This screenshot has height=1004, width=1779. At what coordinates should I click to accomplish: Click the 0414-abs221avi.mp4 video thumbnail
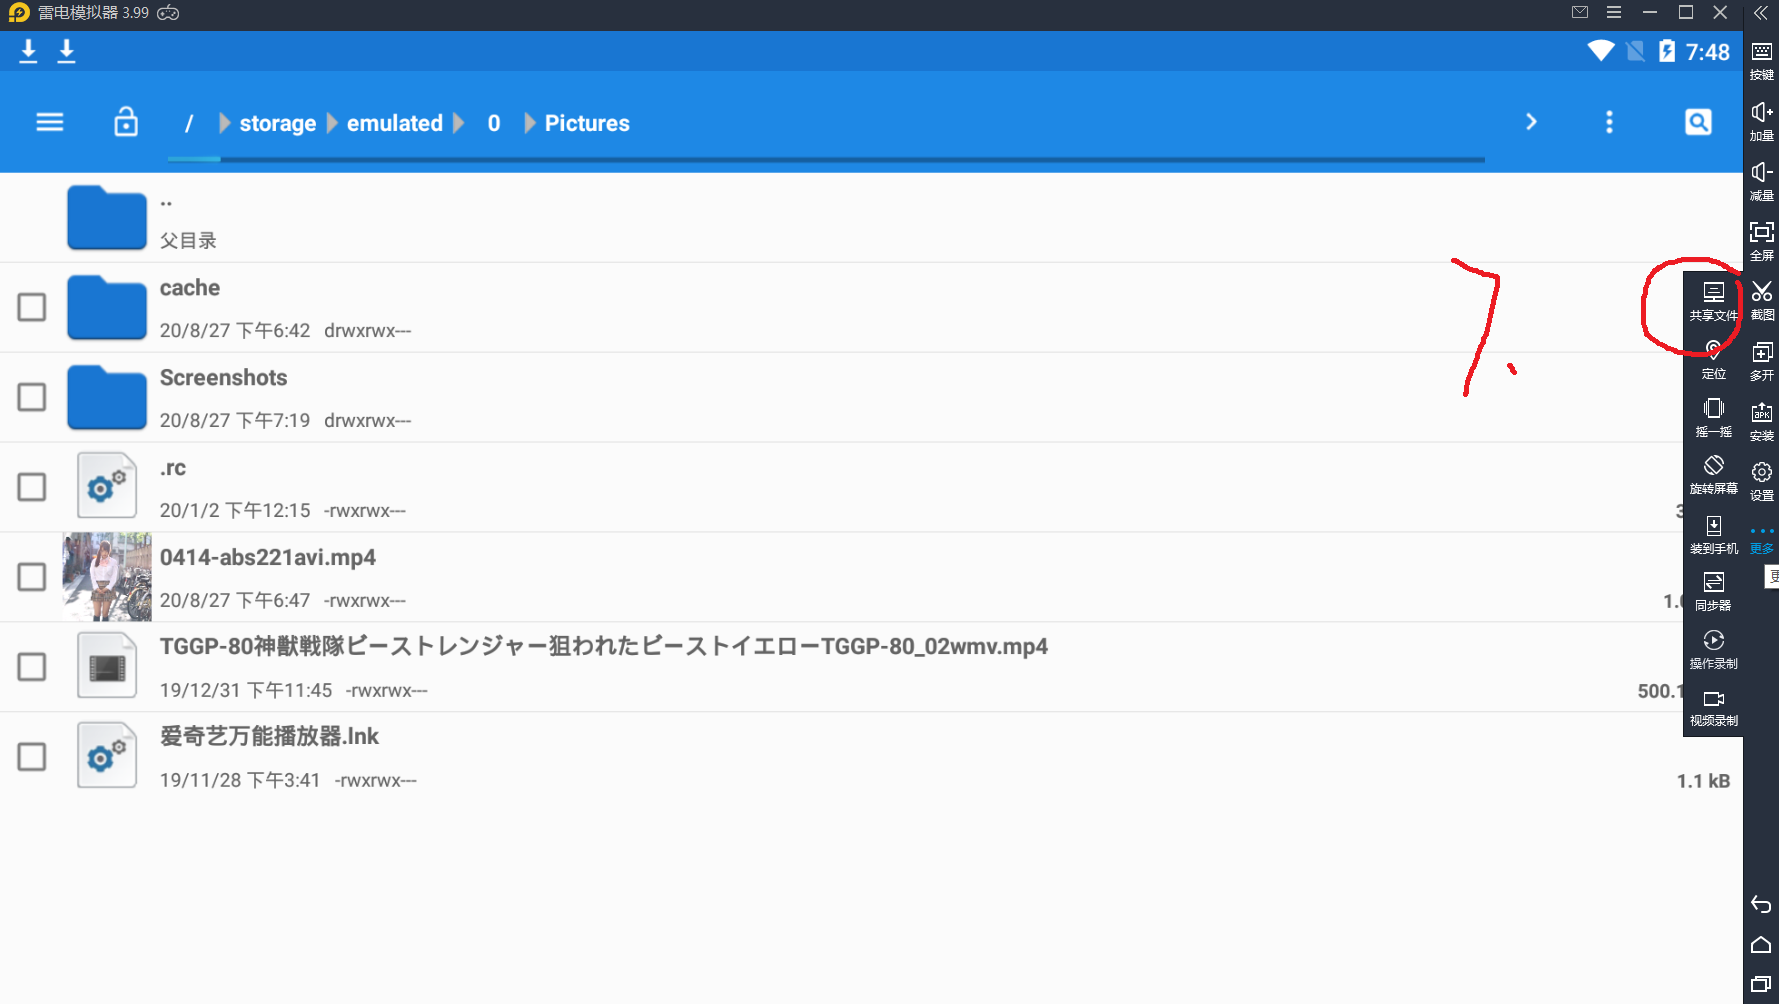coord(107,577)
